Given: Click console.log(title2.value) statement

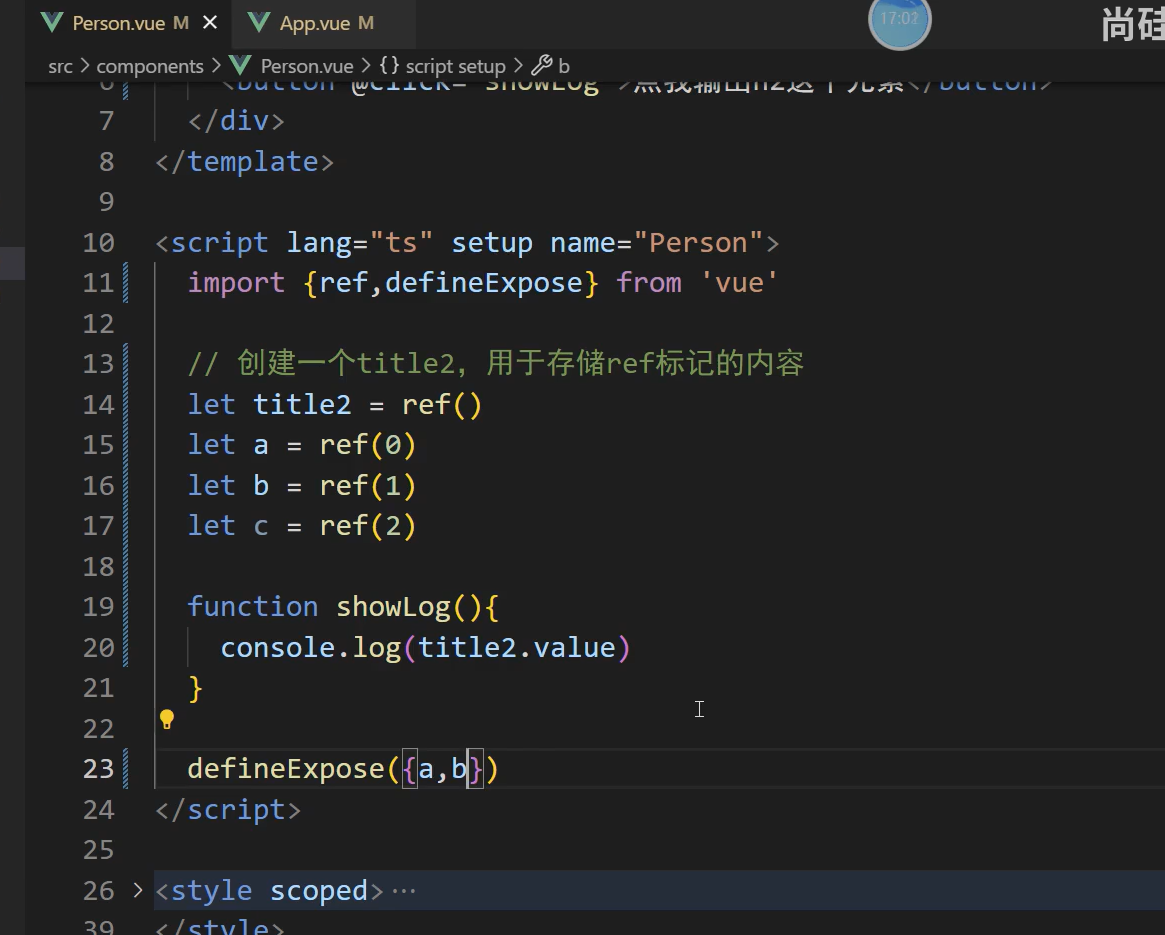Looking at the screenshot, I should pyautogui.click(x=425, y=647).
